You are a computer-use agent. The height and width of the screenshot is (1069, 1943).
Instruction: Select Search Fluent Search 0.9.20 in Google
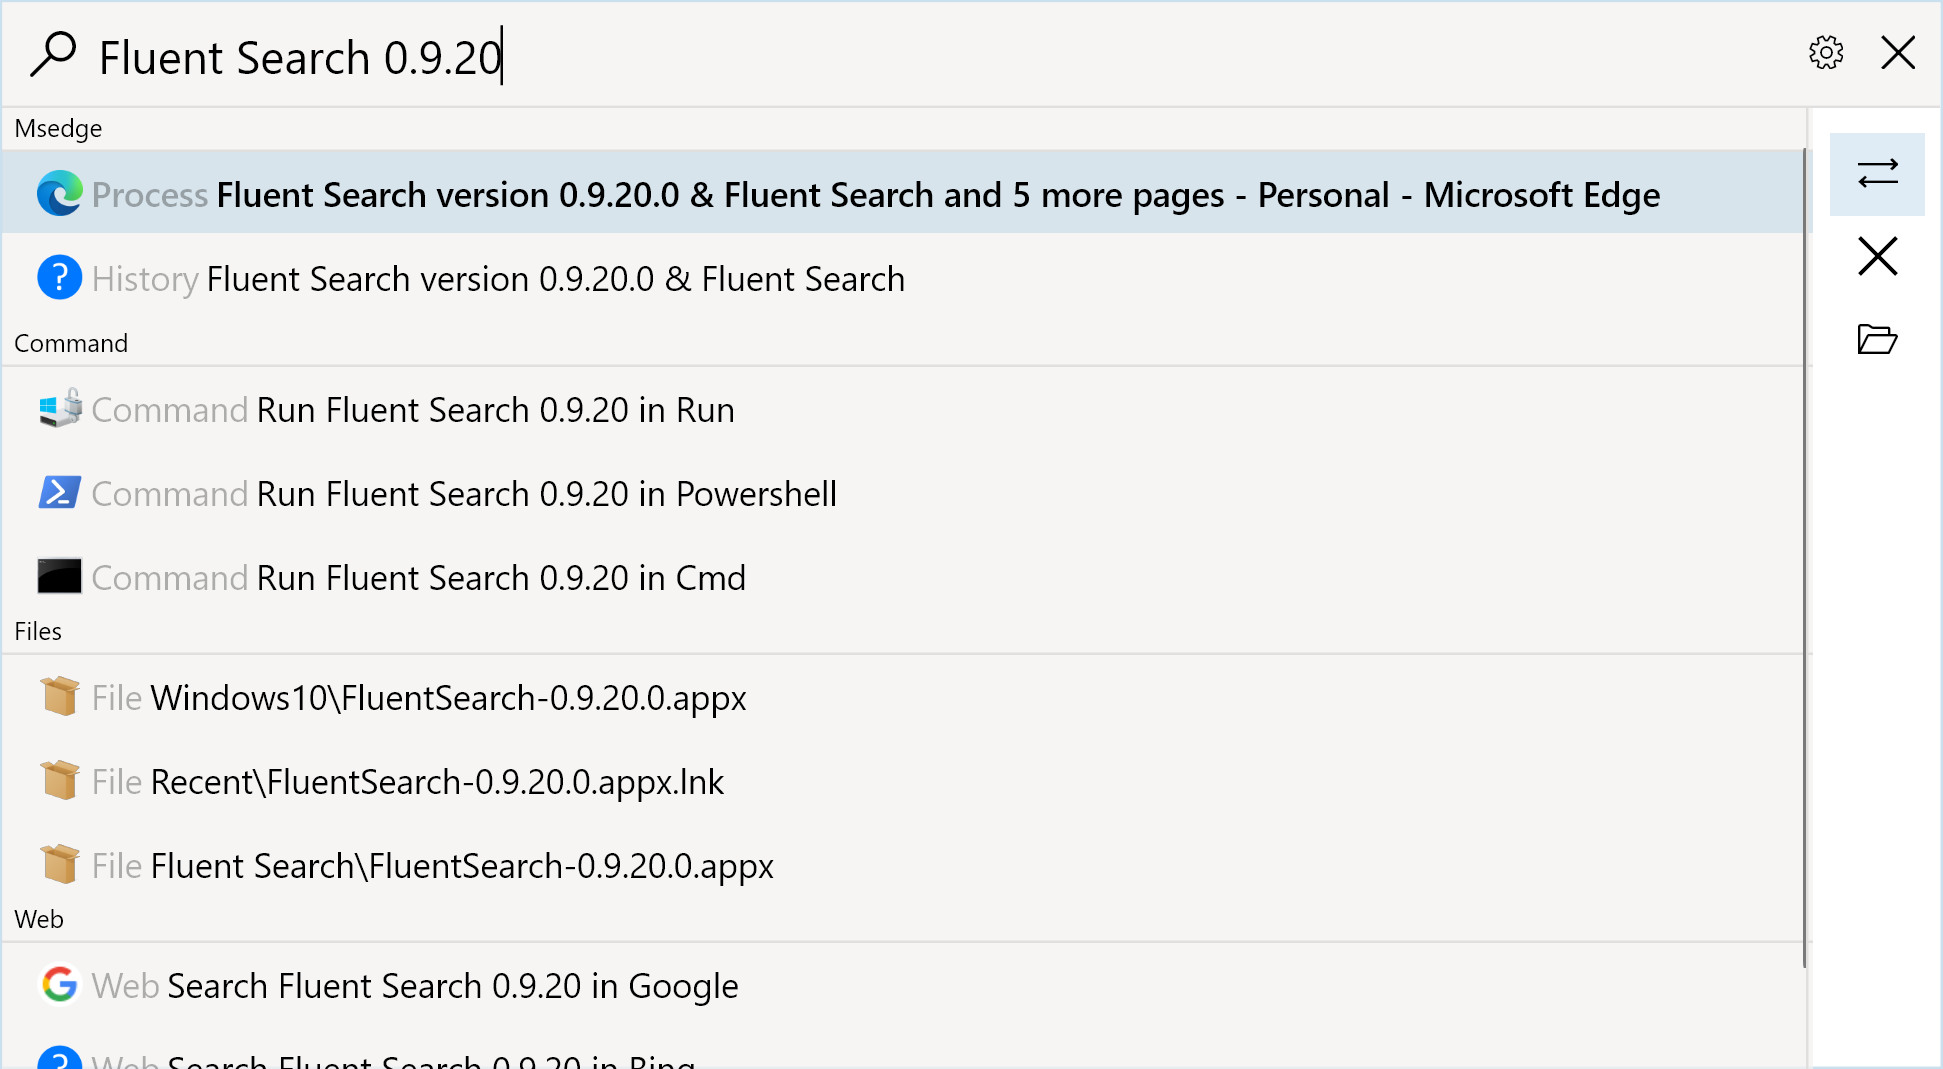pyautogui.click(x=906, y=985)
